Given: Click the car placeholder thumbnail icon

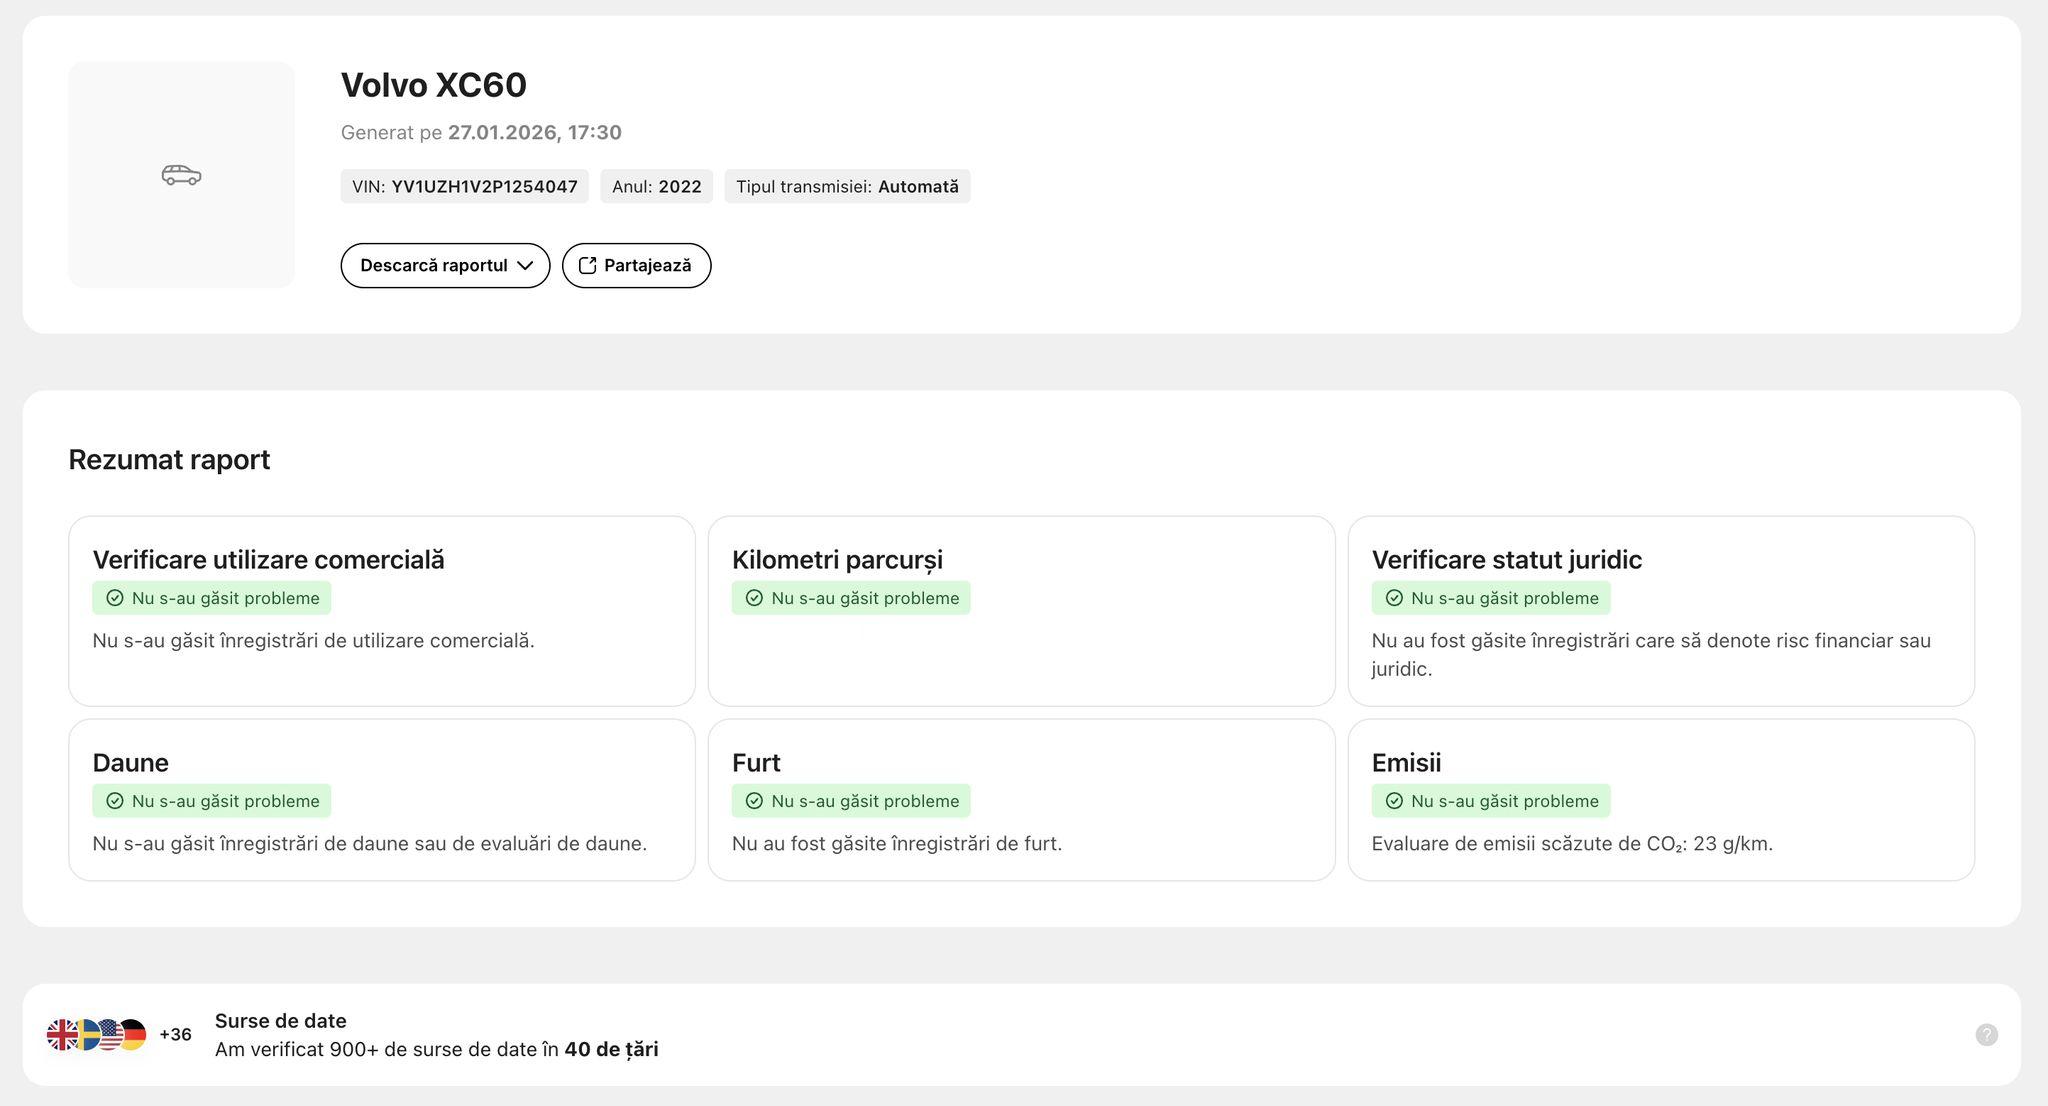Looking at the screenshot, I should click(181, 175).
